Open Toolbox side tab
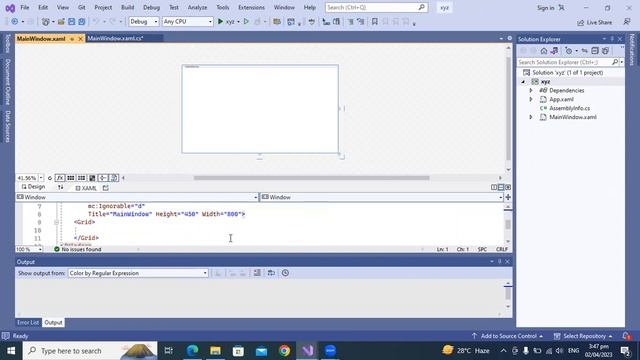The width and height of the screenshot is (640, 360). (7, 43)
